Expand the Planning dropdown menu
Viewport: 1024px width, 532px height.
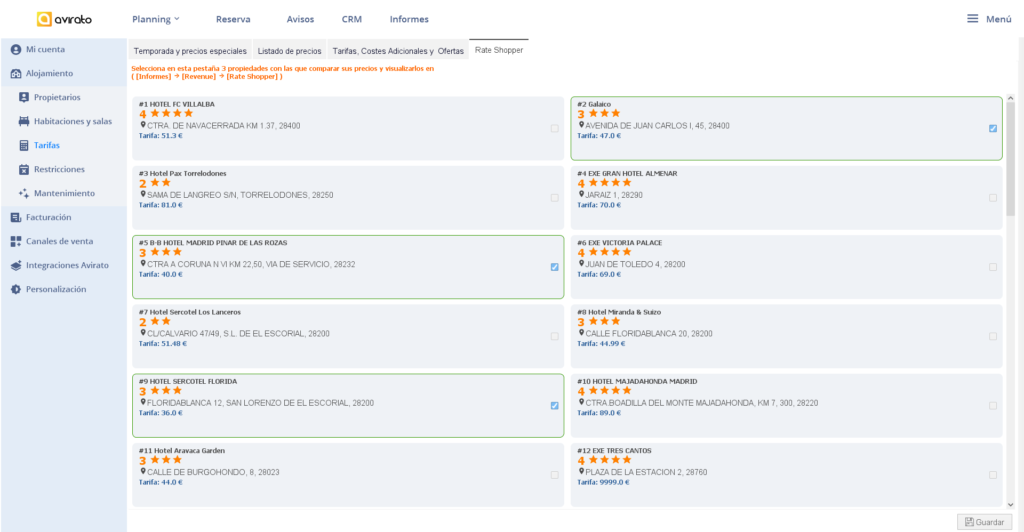155,19
